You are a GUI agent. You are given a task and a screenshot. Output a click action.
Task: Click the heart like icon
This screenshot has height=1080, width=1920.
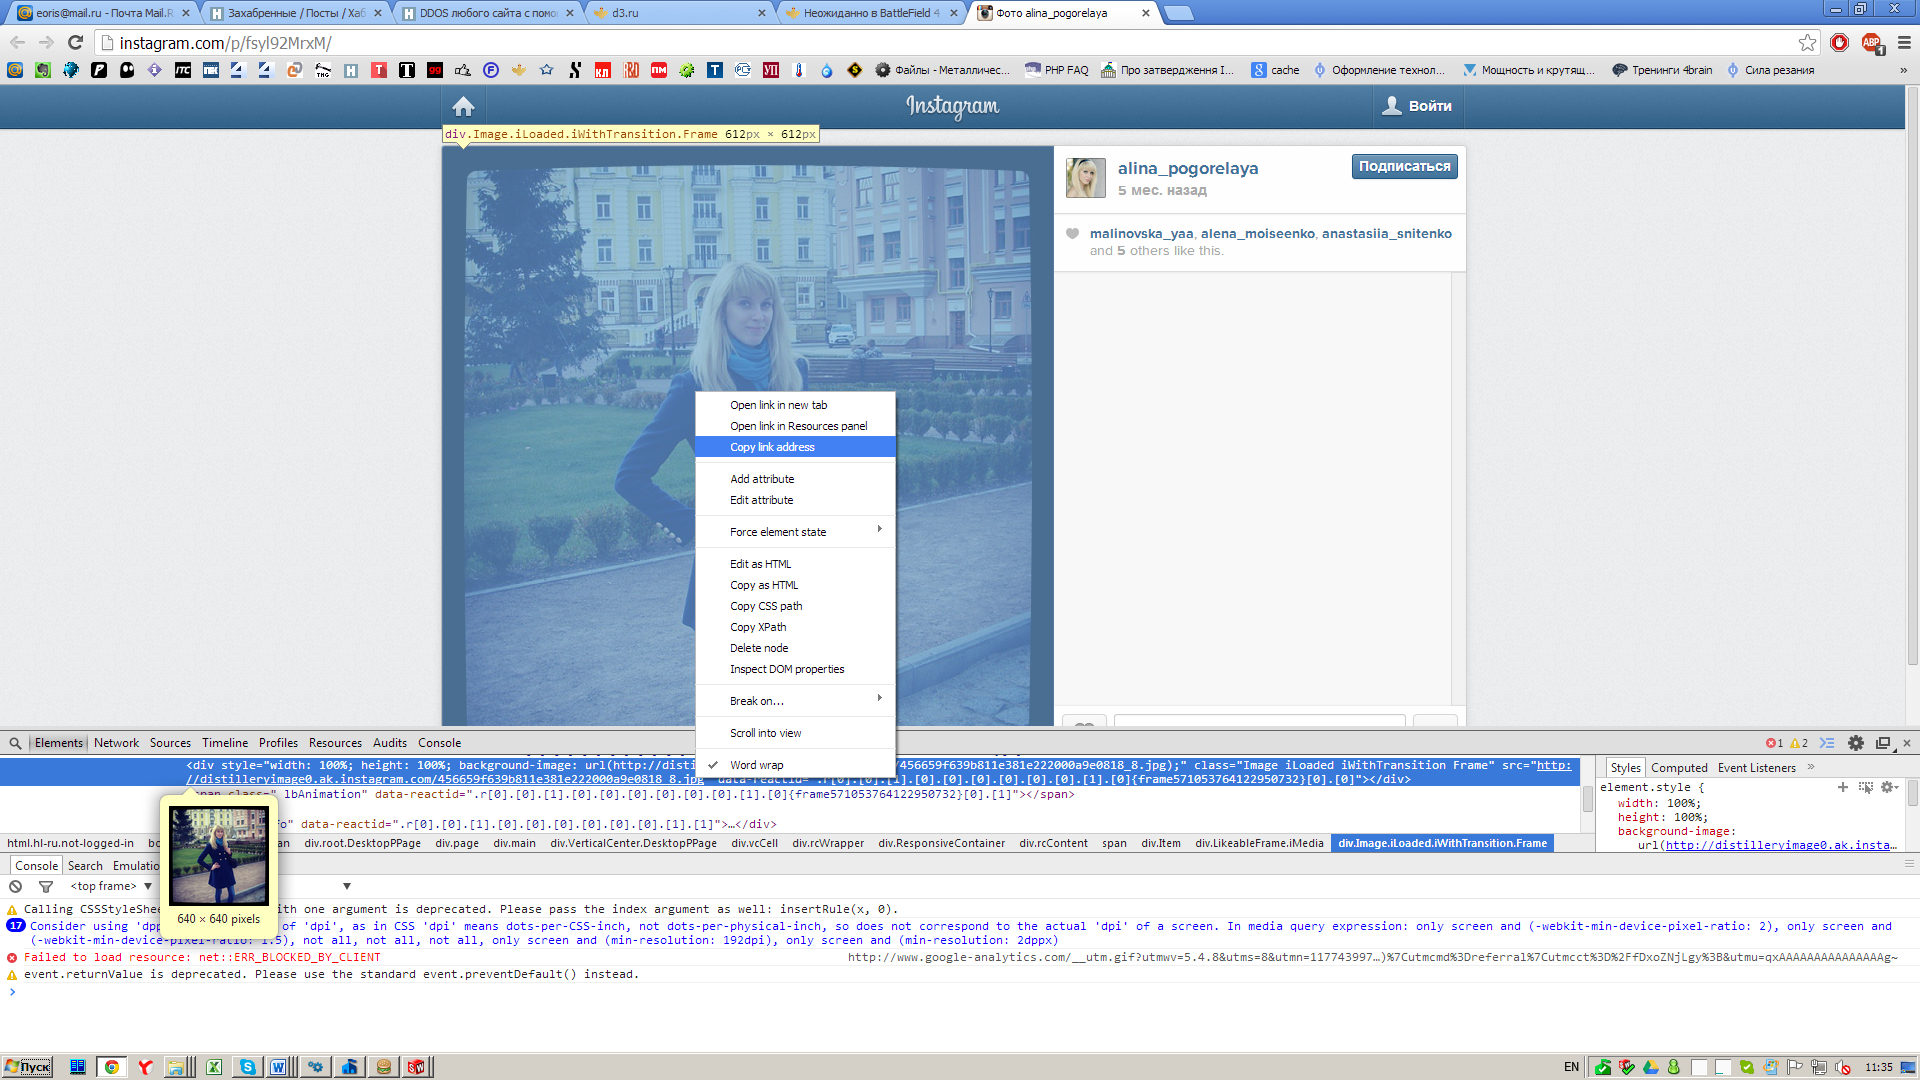(1072, 234)
